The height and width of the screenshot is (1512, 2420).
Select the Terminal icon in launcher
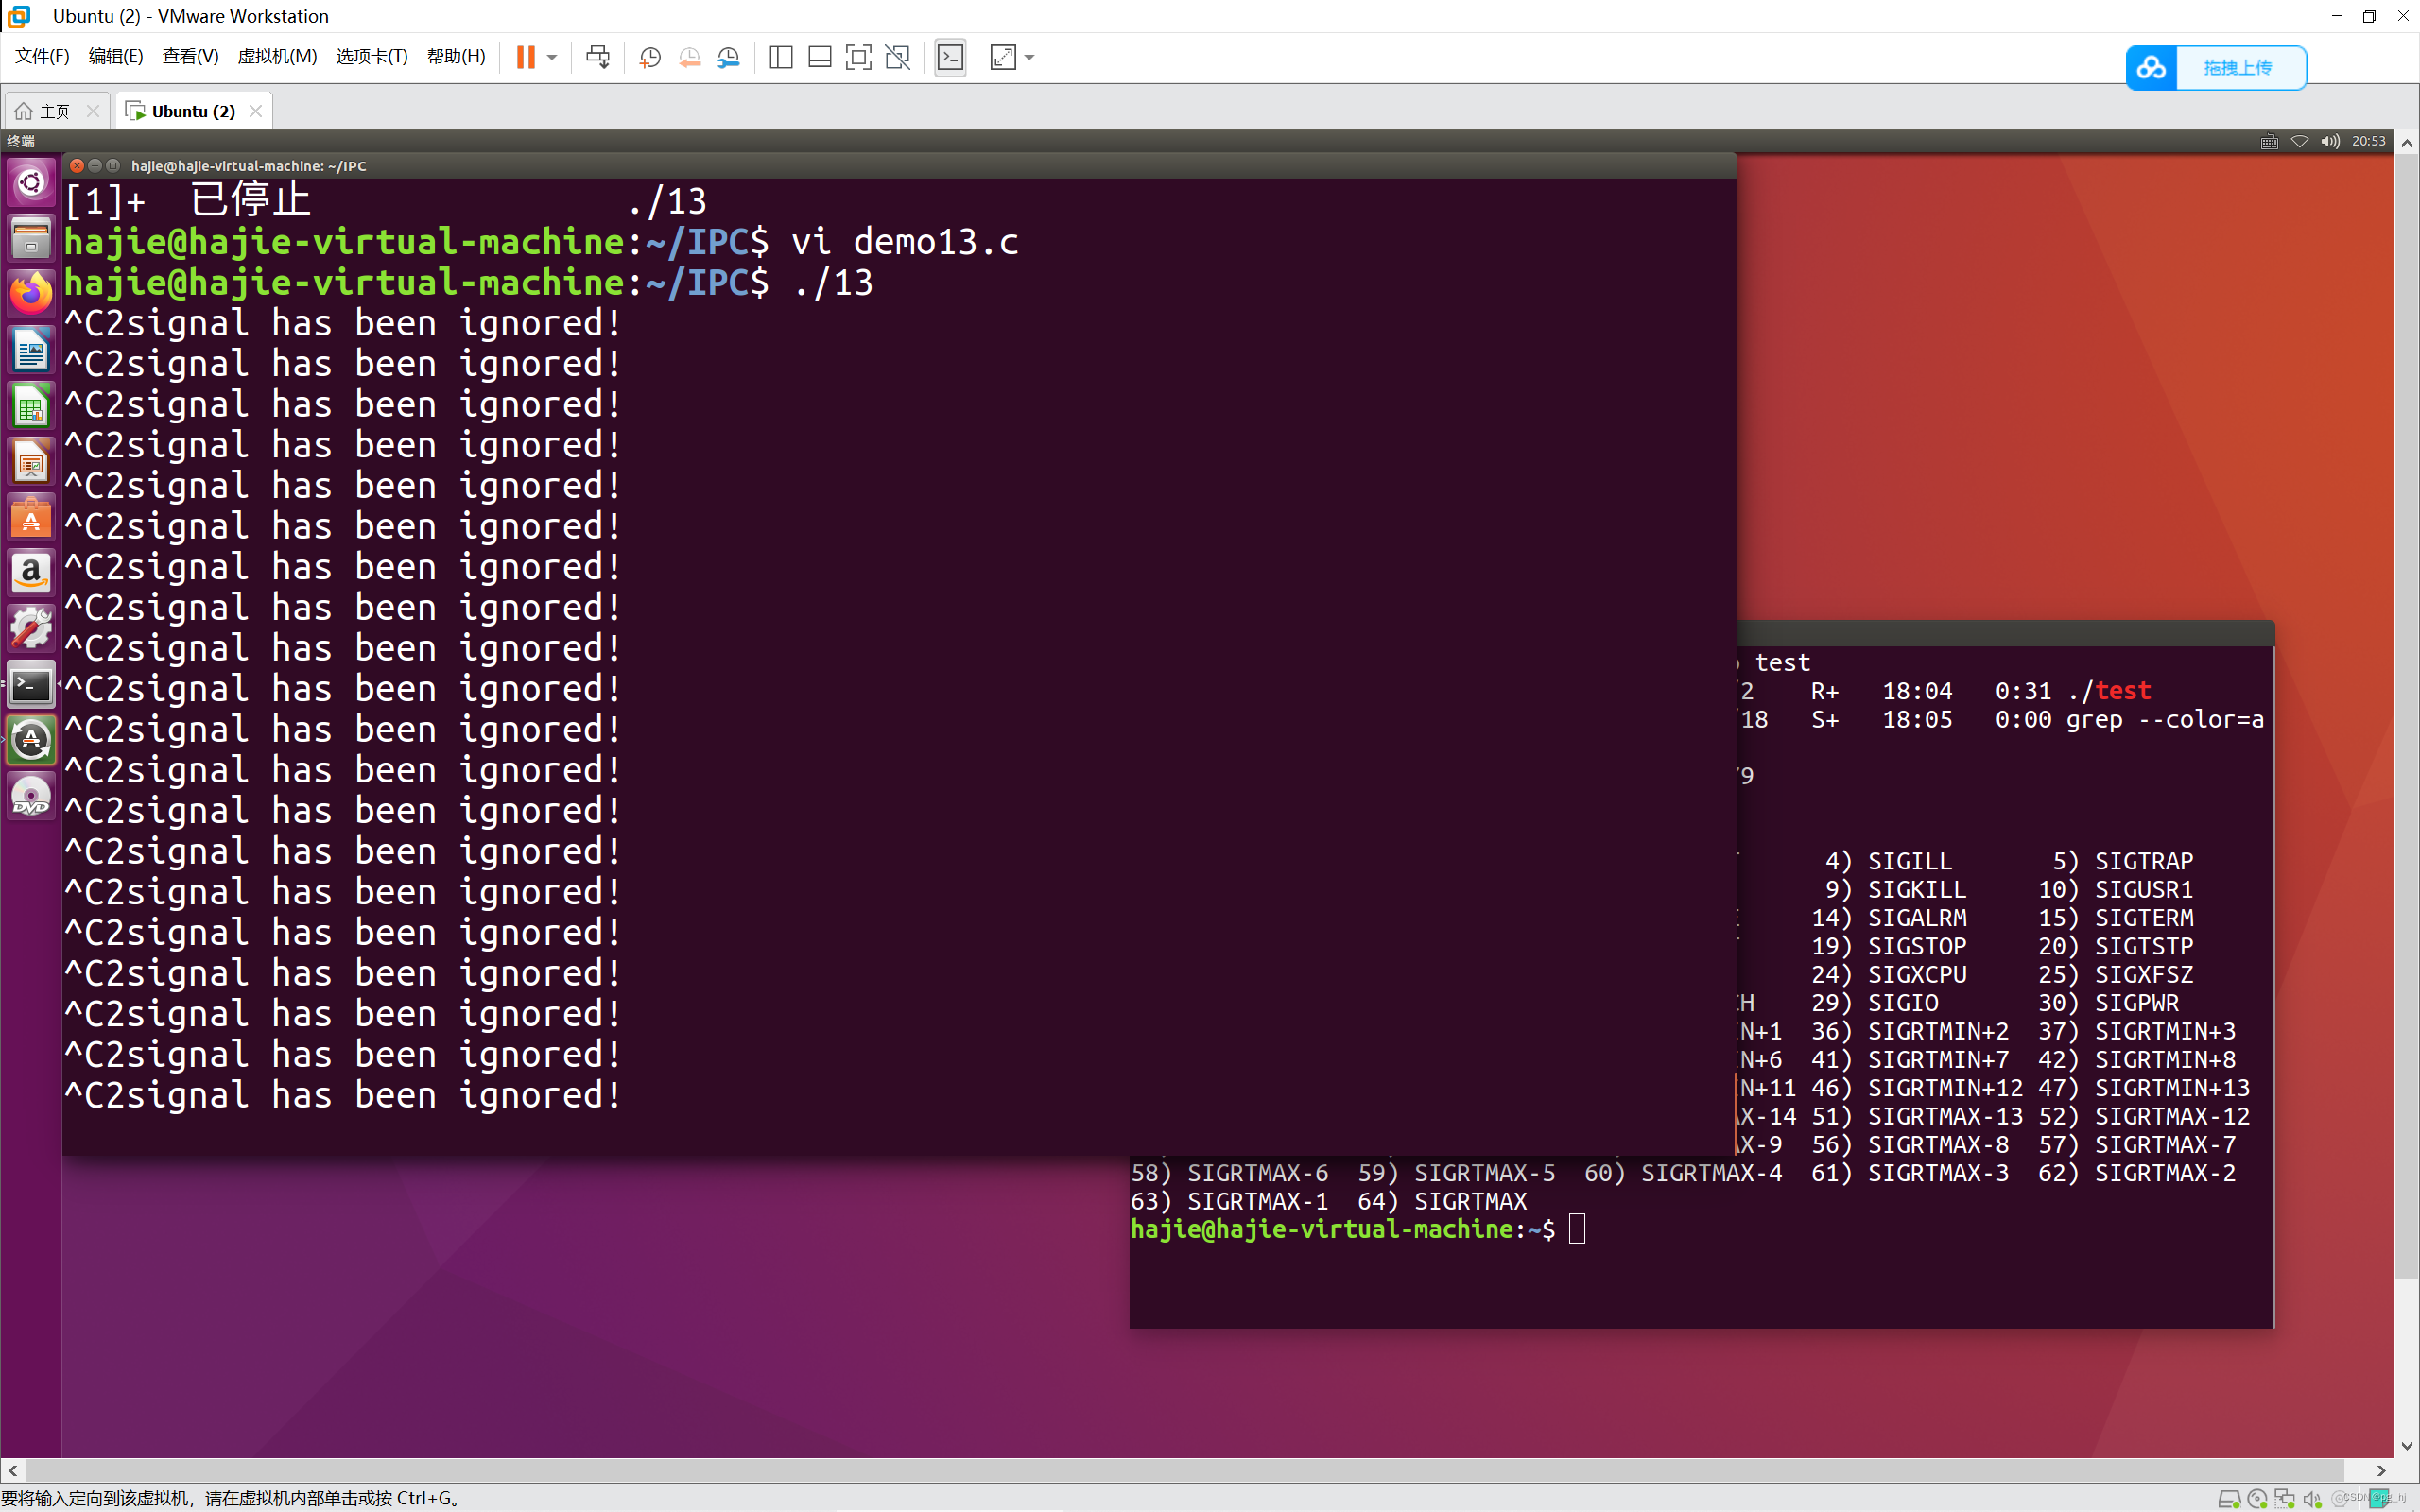click(31, 685)
